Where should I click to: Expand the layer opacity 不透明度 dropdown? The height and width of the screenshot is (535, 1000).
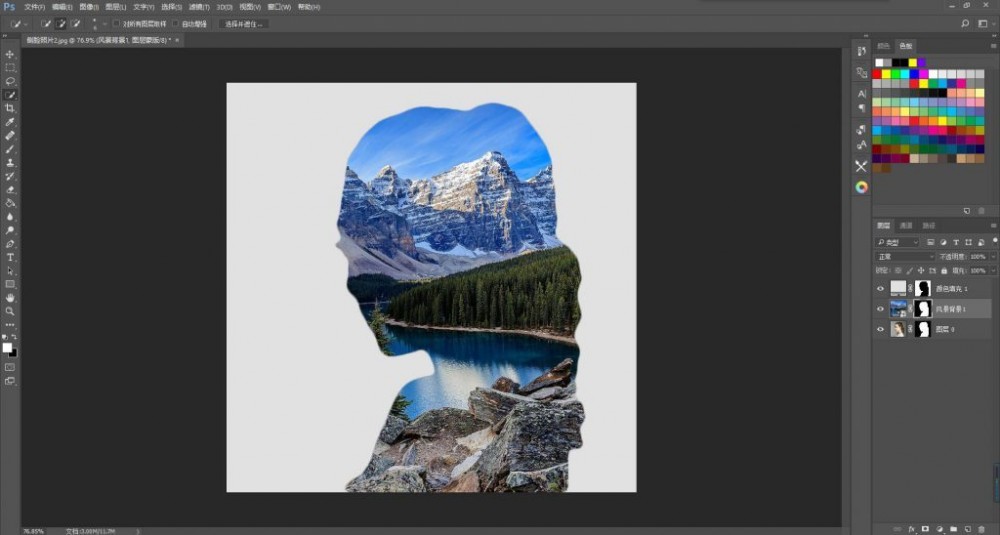tap(992, 257)
